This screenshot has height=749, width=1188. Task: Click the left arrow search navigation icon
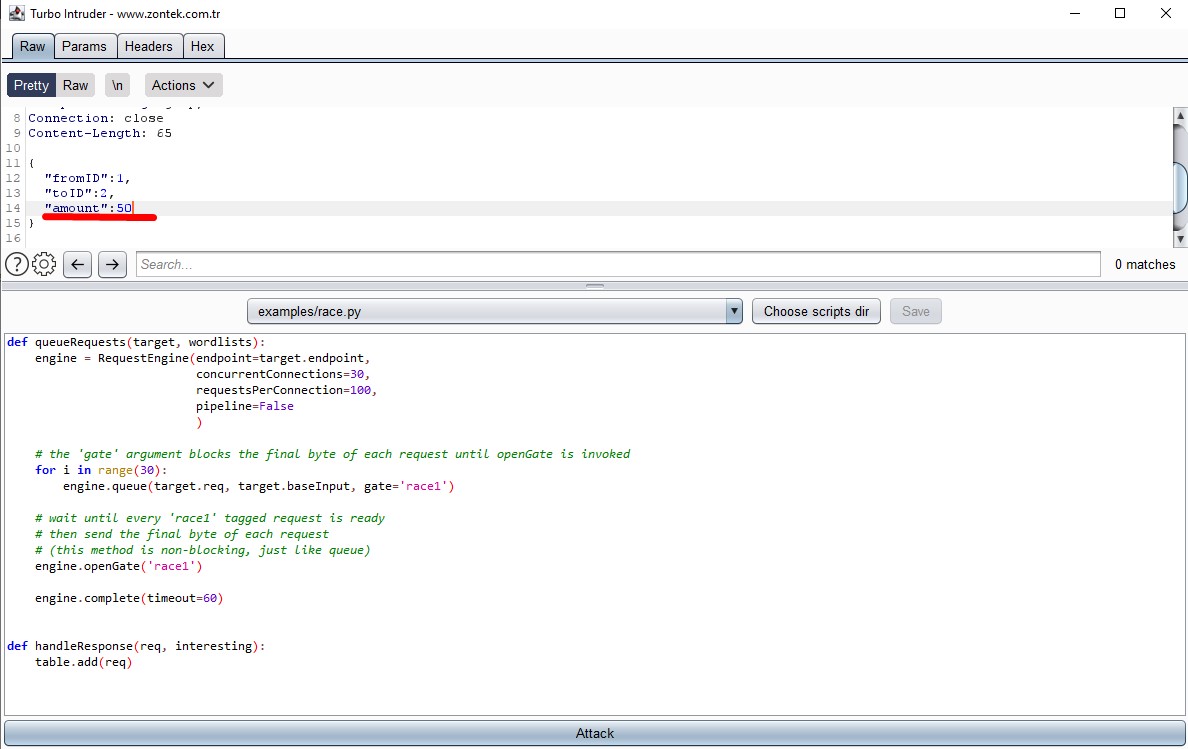click(x=77, y=264)
